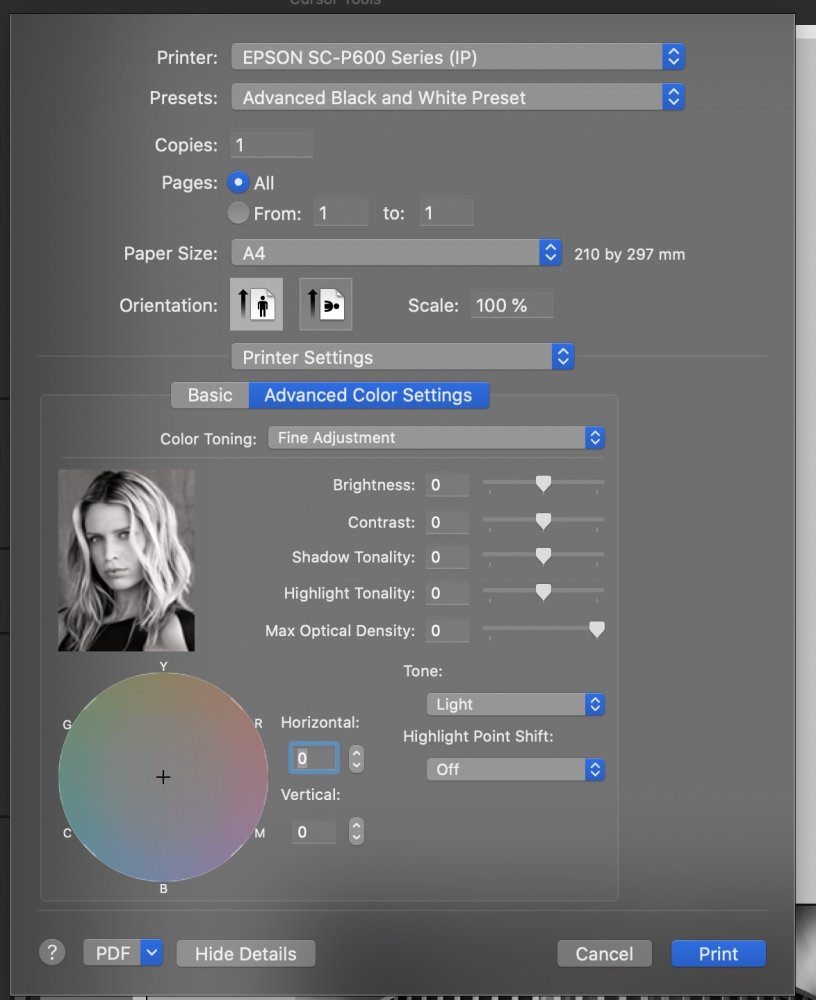Viewport: 816px width, 1000px height.
Task: Expand the Paper Size dropdown
Action: [396, 253]
